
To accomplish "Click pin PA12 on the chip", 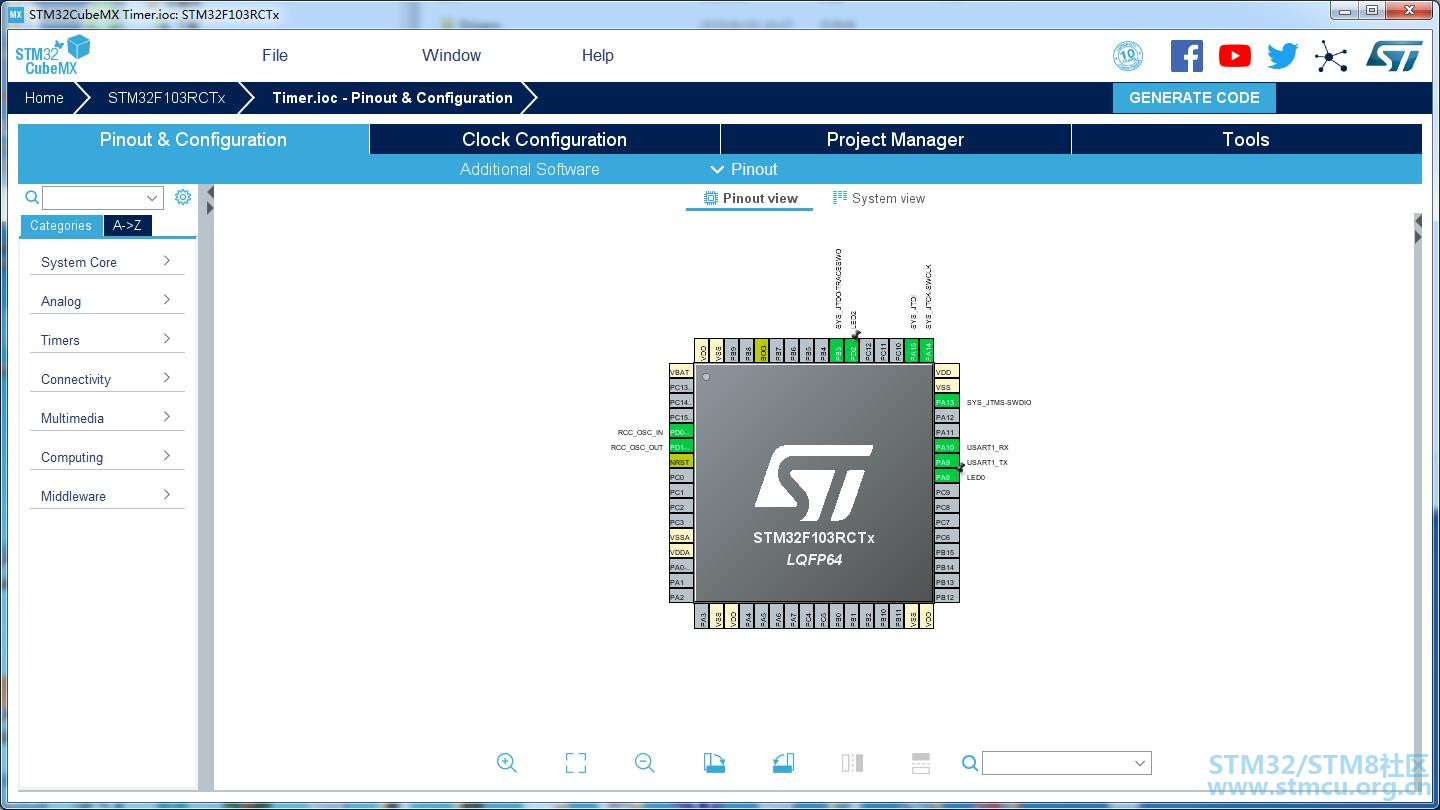I will (x=946, y=417).
